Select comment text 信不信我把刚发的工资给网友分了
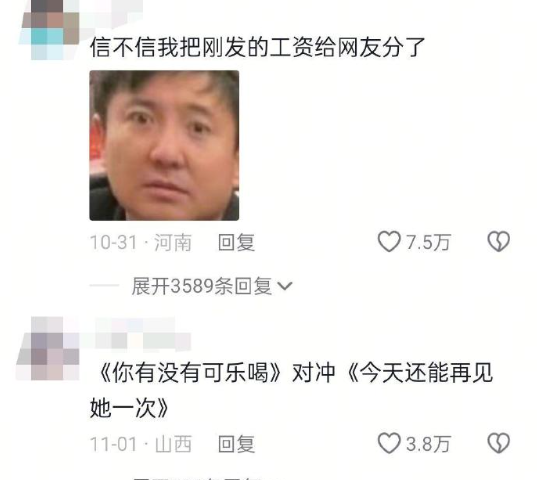This screenshot has height=480, width=537. 258,47
